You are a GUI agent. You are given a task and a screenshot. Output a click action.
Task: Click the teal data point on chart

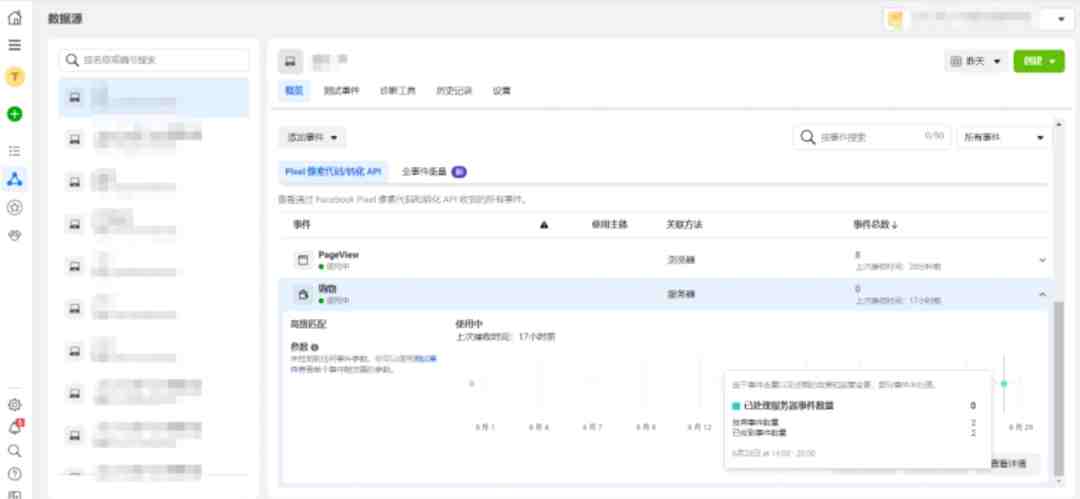pyautogui.click(x=1004, y=383)
